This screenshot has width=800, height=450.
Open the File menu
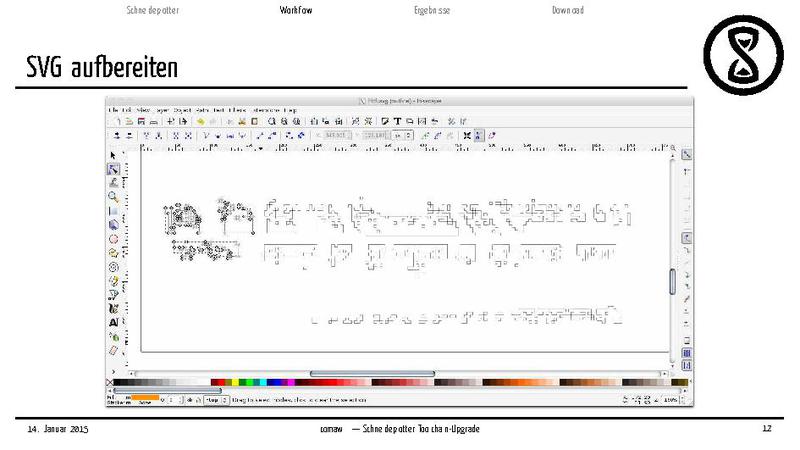113,110
